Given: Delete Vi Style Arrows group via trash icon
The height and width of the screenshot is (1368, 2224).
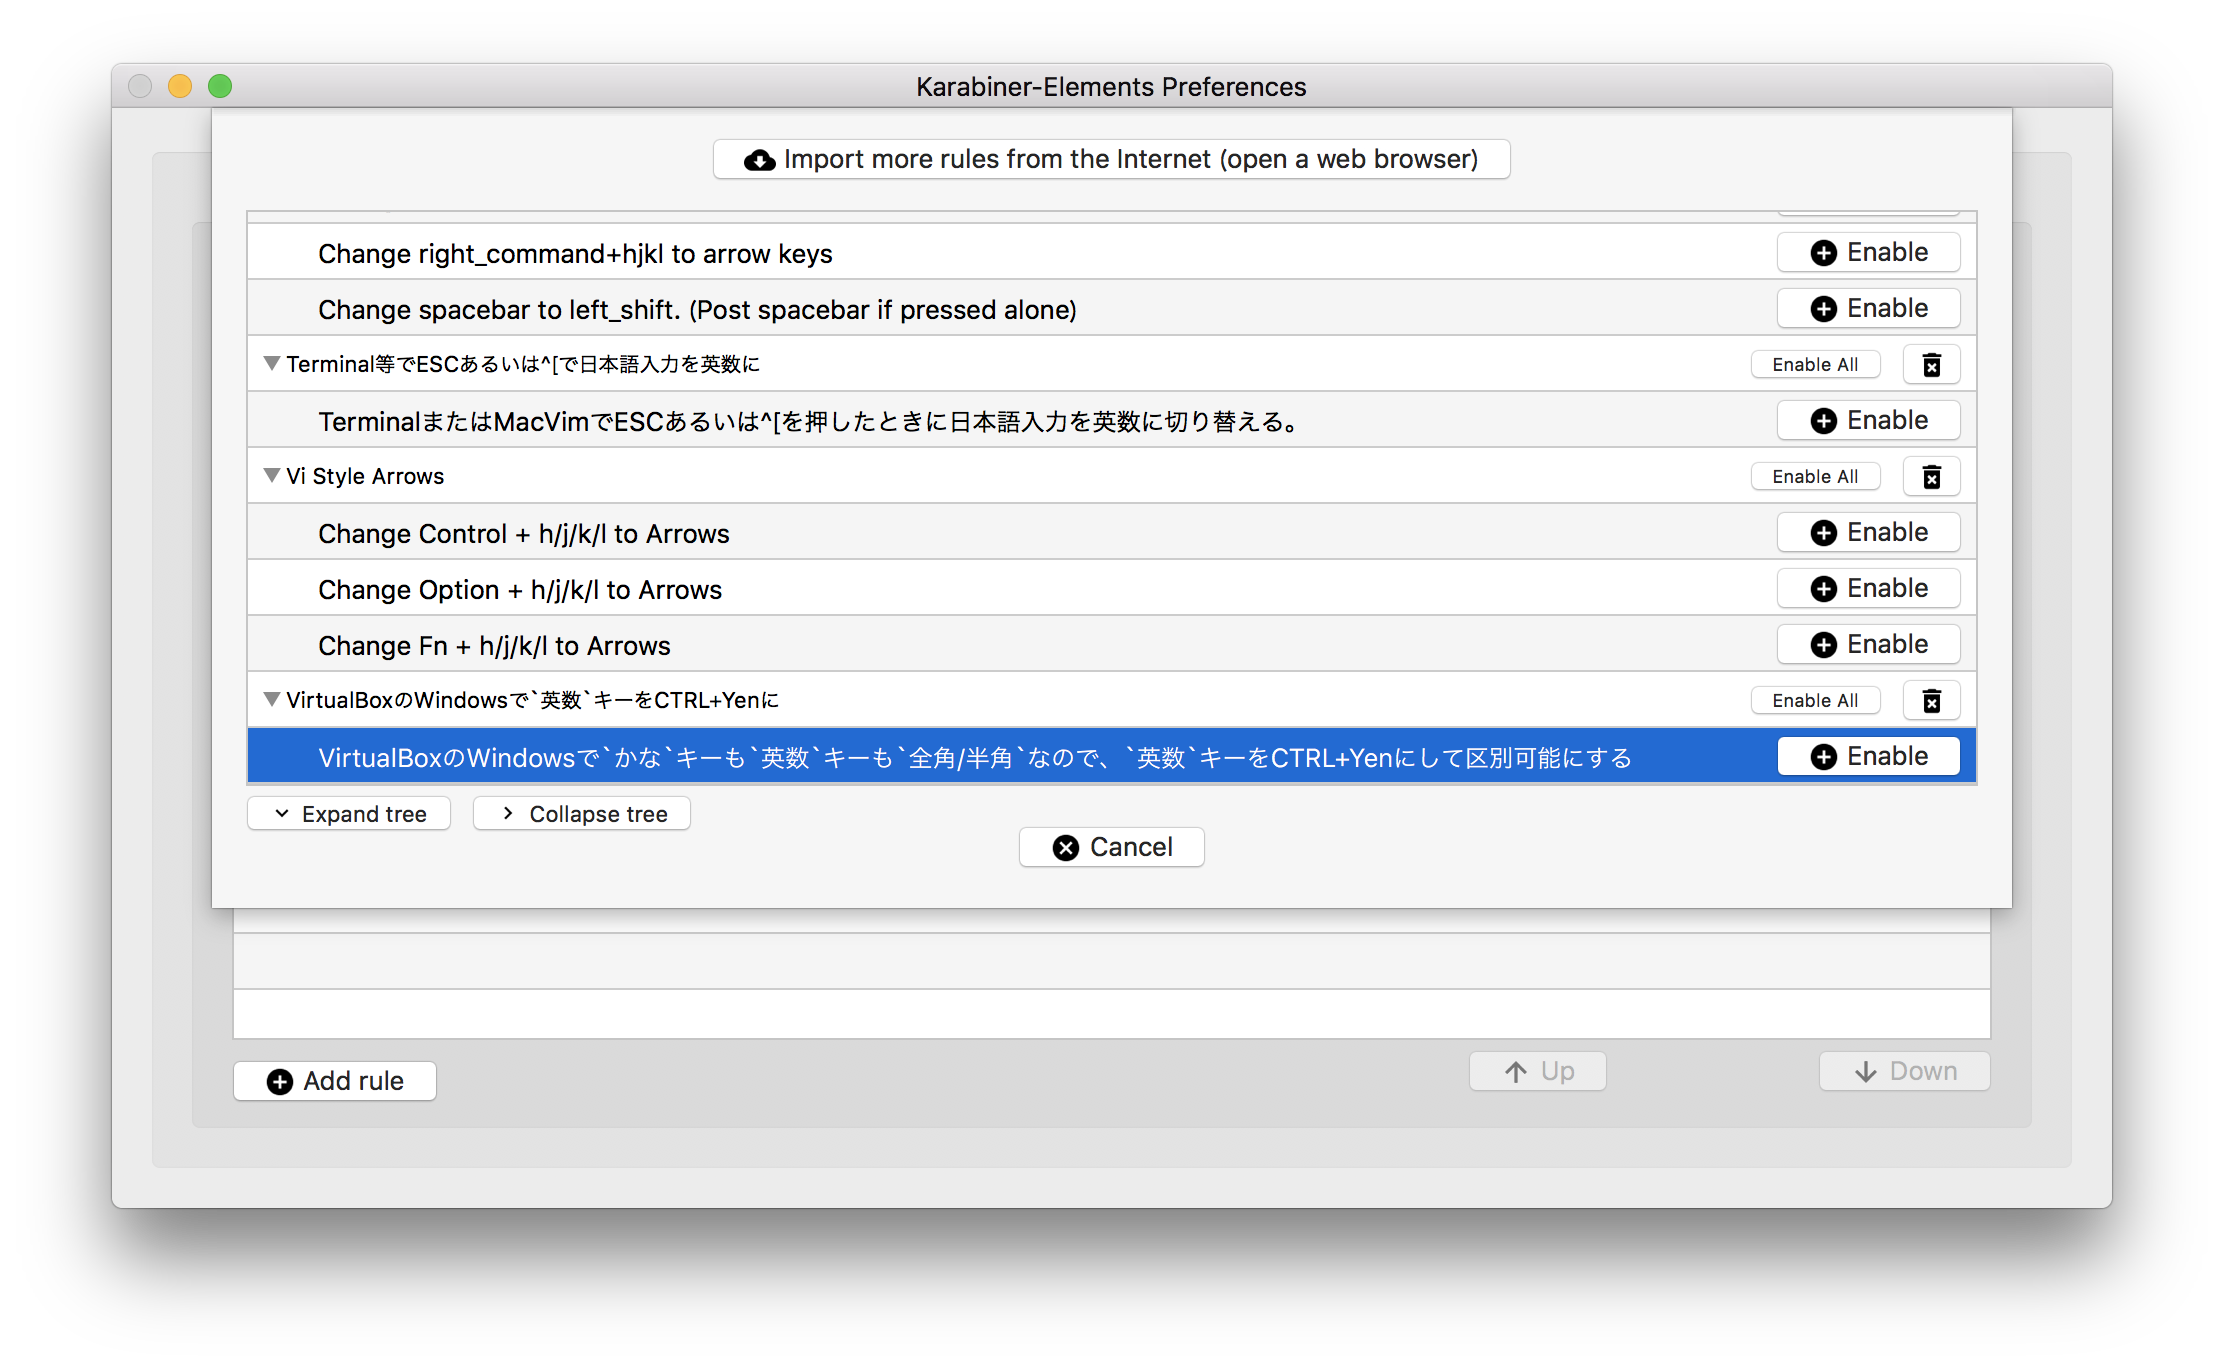Looking at the screenshot, I should click(x=1931, y=477).
